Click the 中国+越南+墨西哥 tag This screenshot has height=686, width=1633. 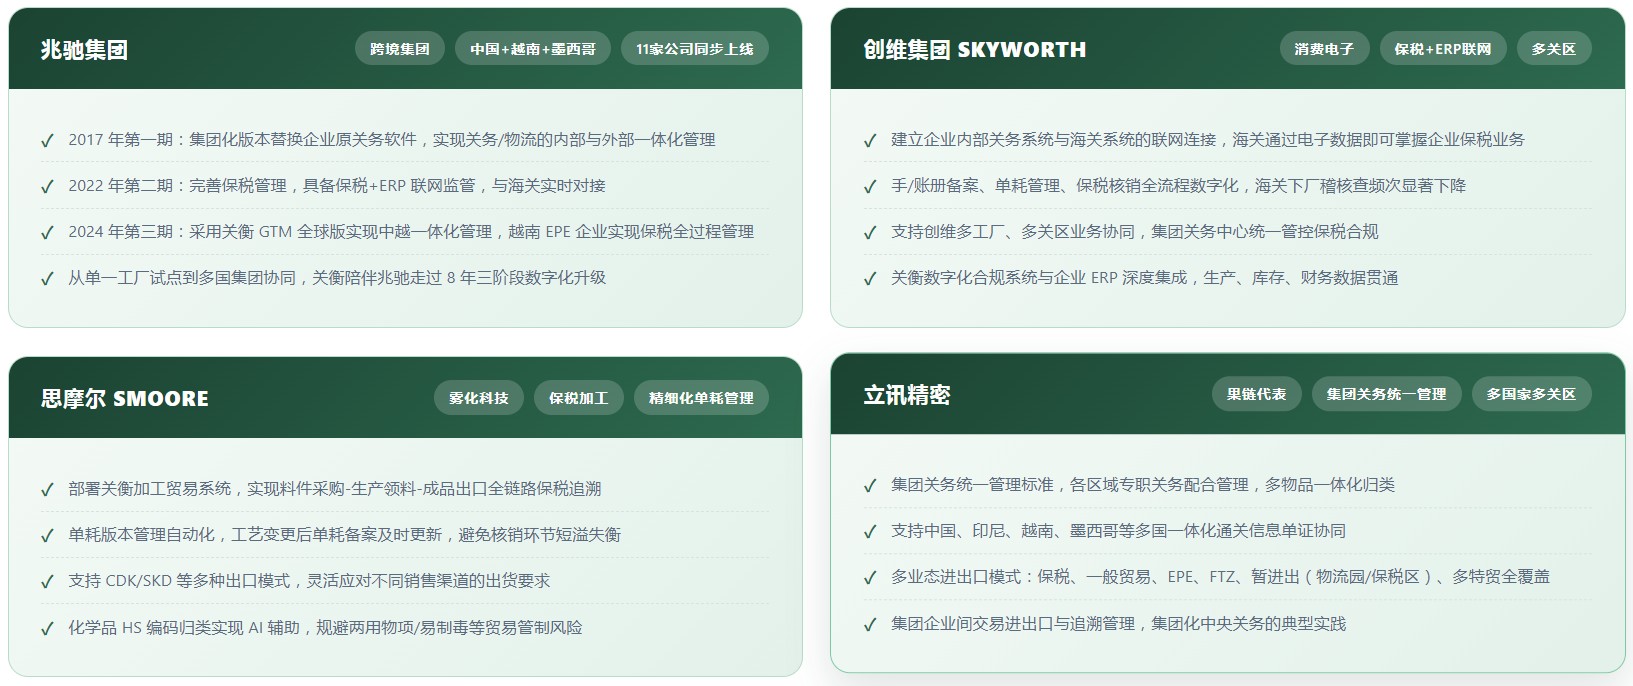coord(533,49)
